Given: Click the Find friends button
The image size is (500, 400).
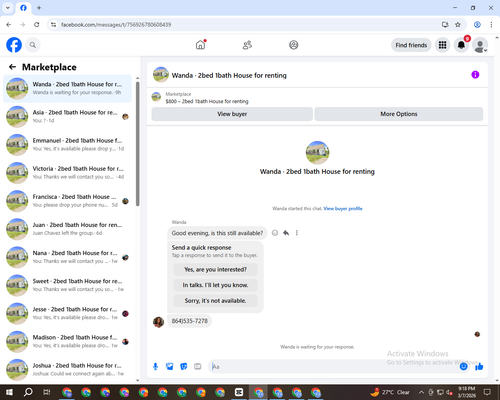Looking at the screenshot, I should click(x=411, y=45).
